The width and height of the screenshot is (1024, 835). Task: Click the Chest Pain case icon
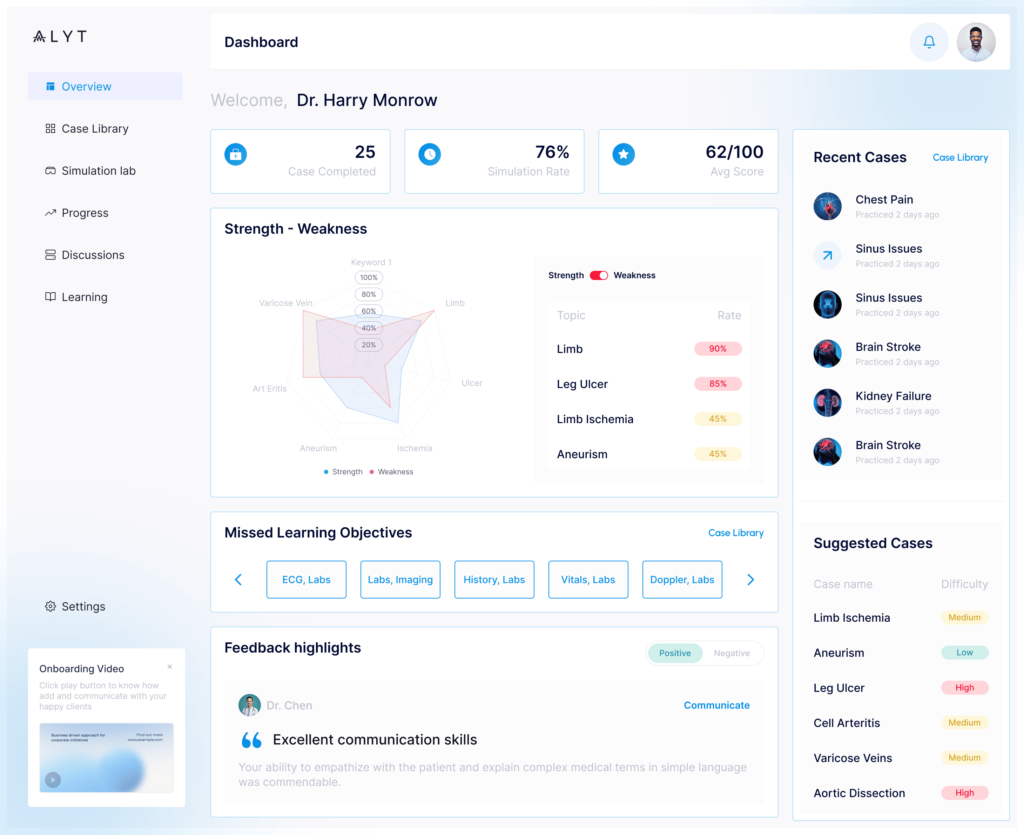[x=827, y=206]
